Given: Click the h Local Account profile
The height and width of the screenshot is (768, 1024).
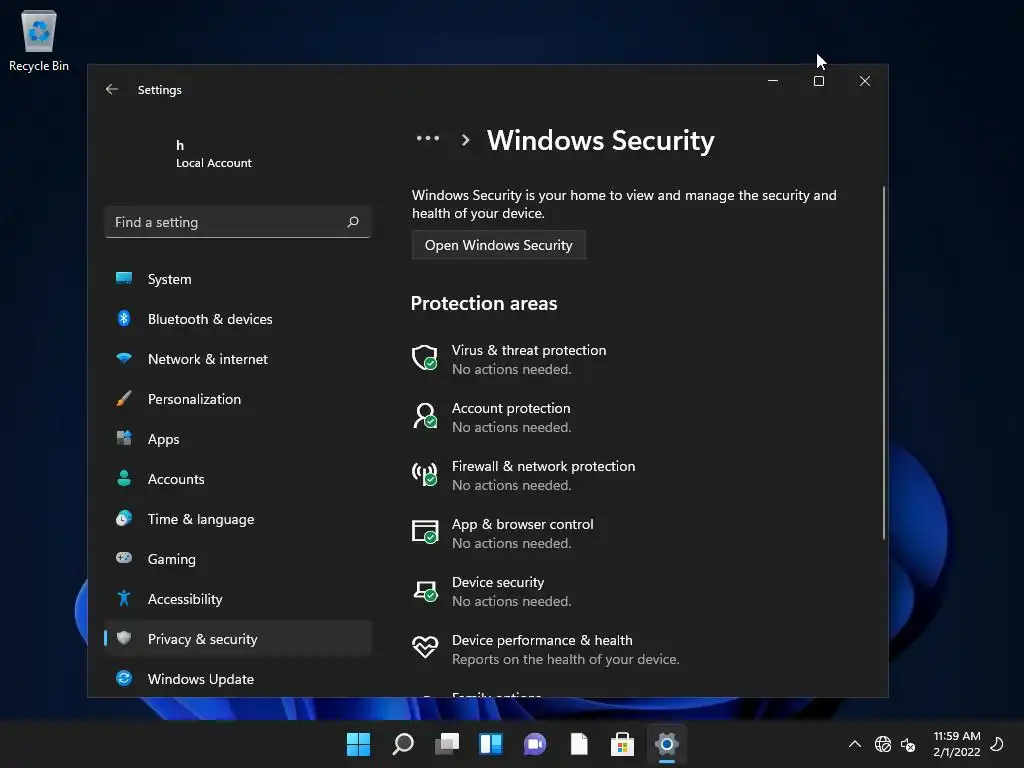Looking at the screenshot, I should [213, 154].
